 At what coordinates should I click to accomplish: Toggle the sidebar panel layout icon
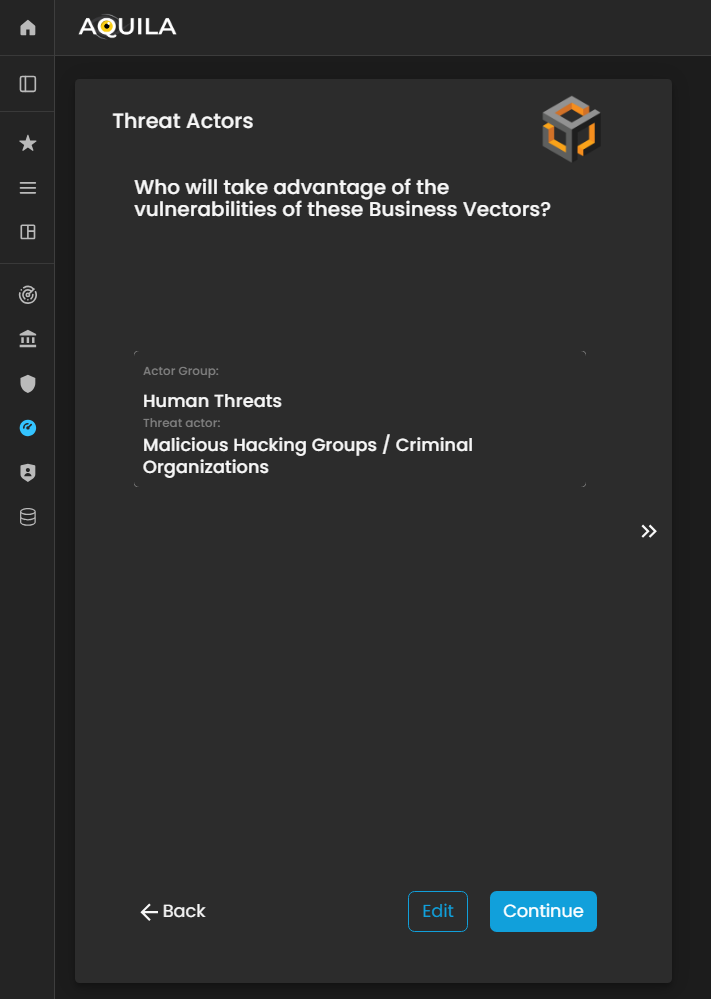28,84
